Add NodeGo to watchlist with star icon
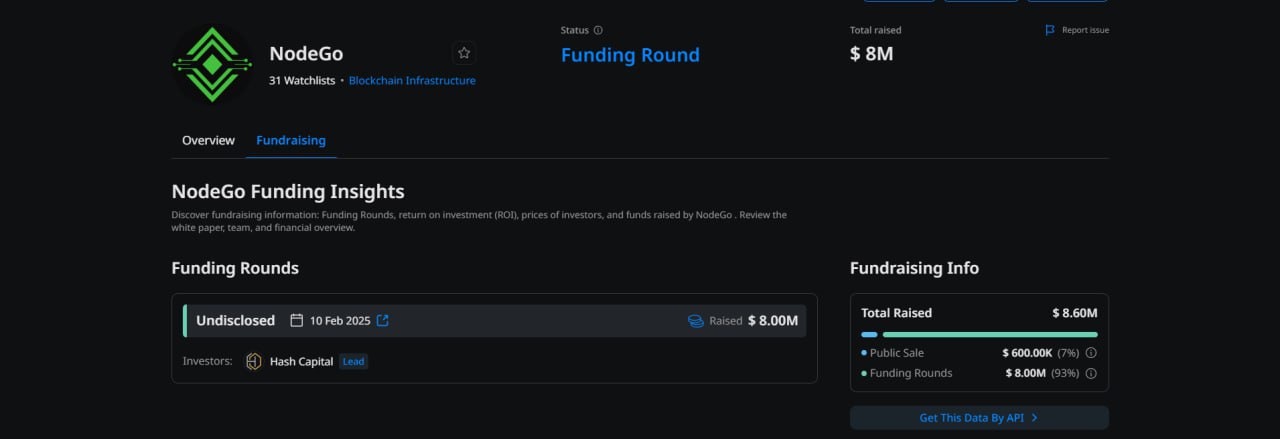This screenshot has width=1280, height=439. click(464, 53)
